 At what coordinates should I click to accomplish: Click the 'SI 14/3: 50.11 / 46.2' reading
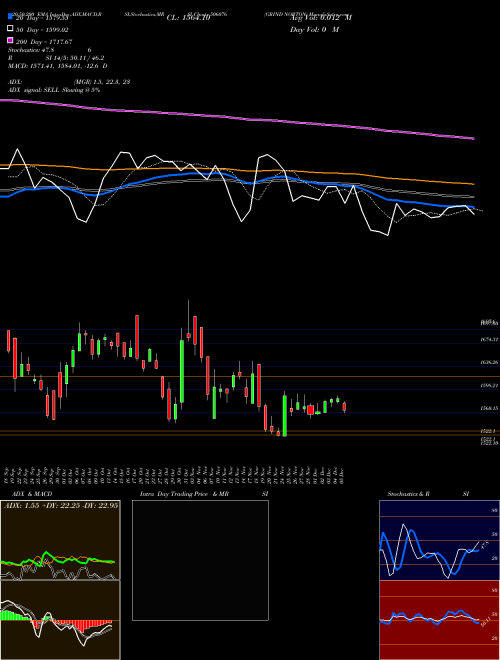pyautogui.click(x=75, y=58)
